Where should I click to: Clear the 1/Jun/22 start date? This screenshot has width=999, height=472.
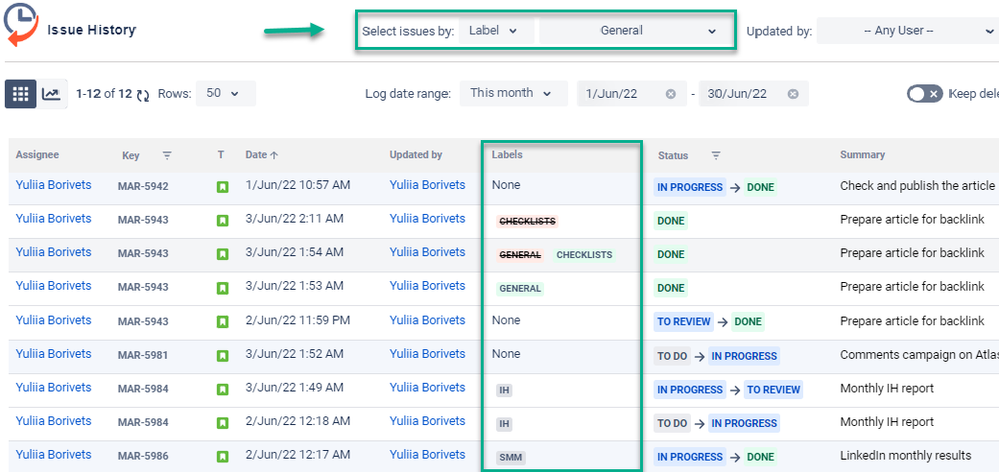(x=670, y=94)
